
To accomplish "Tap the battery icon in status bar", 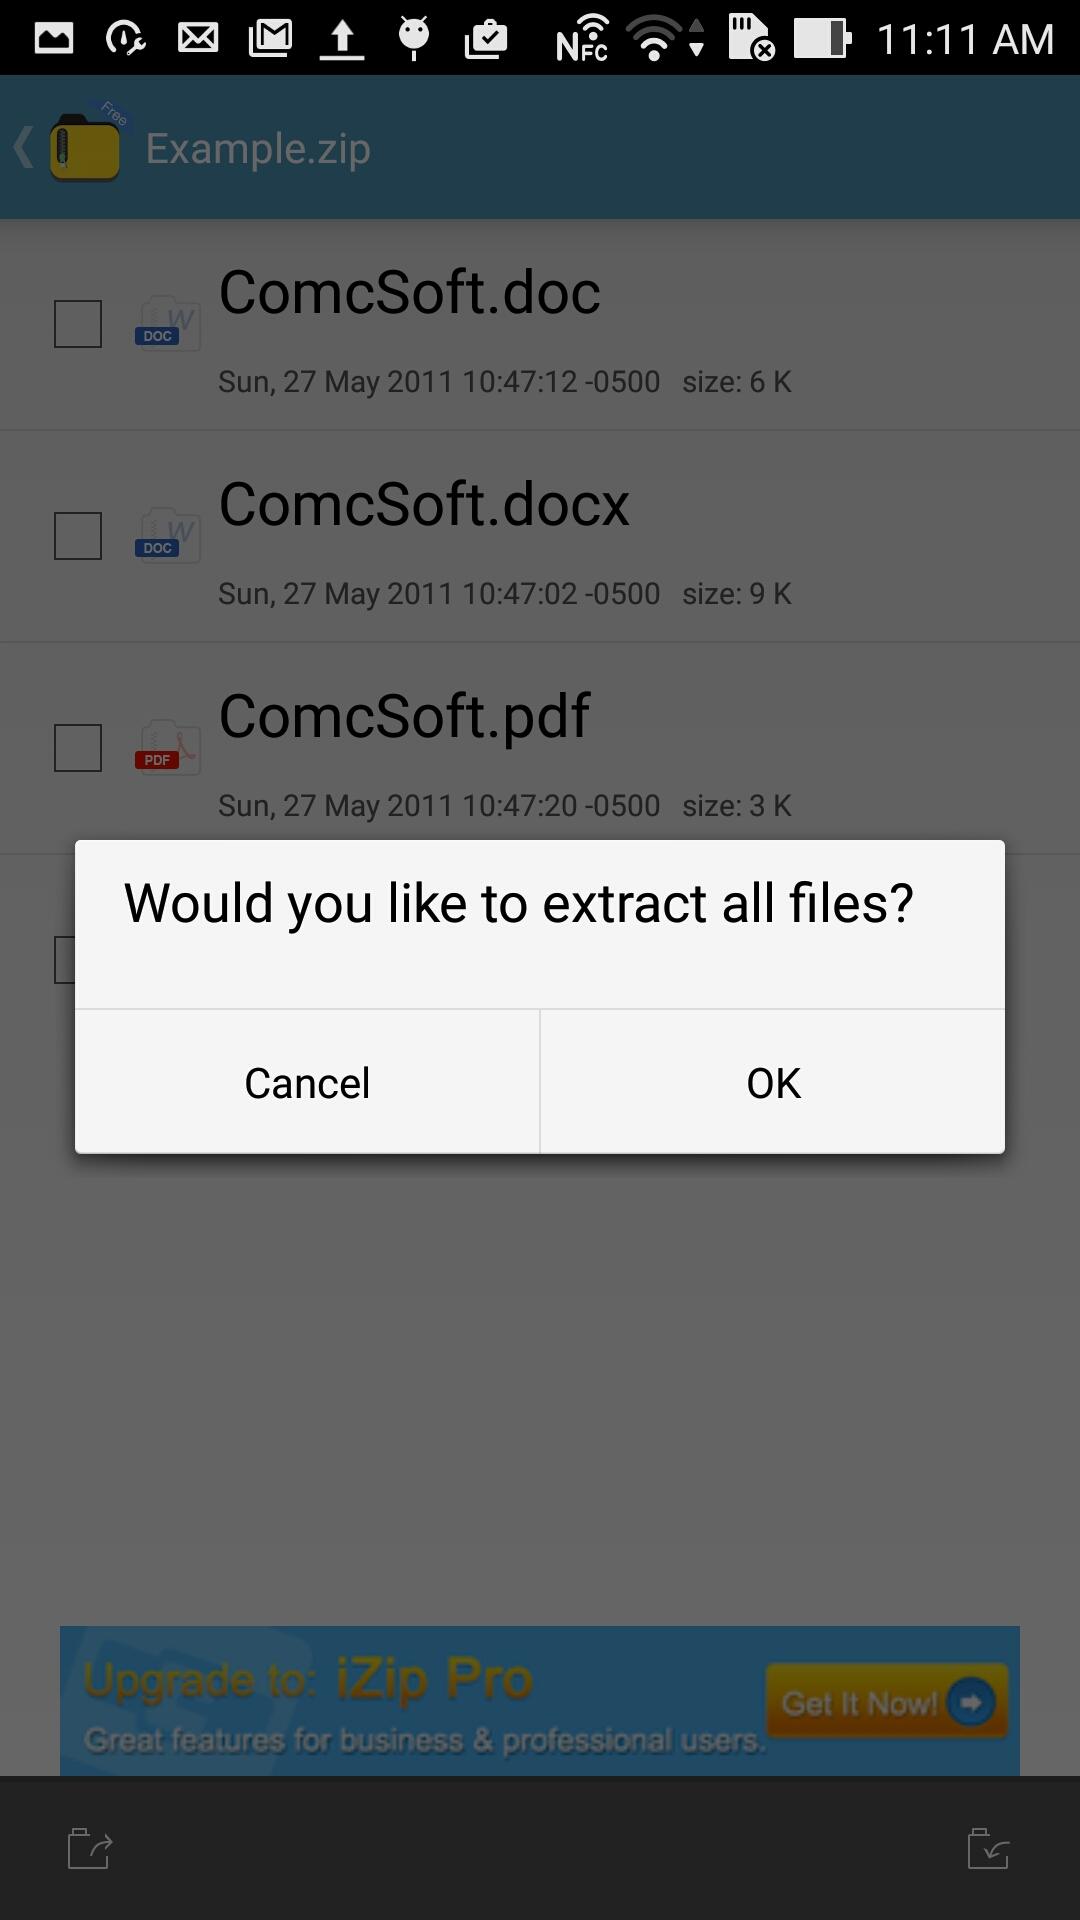I will click(x=822, y=39).
